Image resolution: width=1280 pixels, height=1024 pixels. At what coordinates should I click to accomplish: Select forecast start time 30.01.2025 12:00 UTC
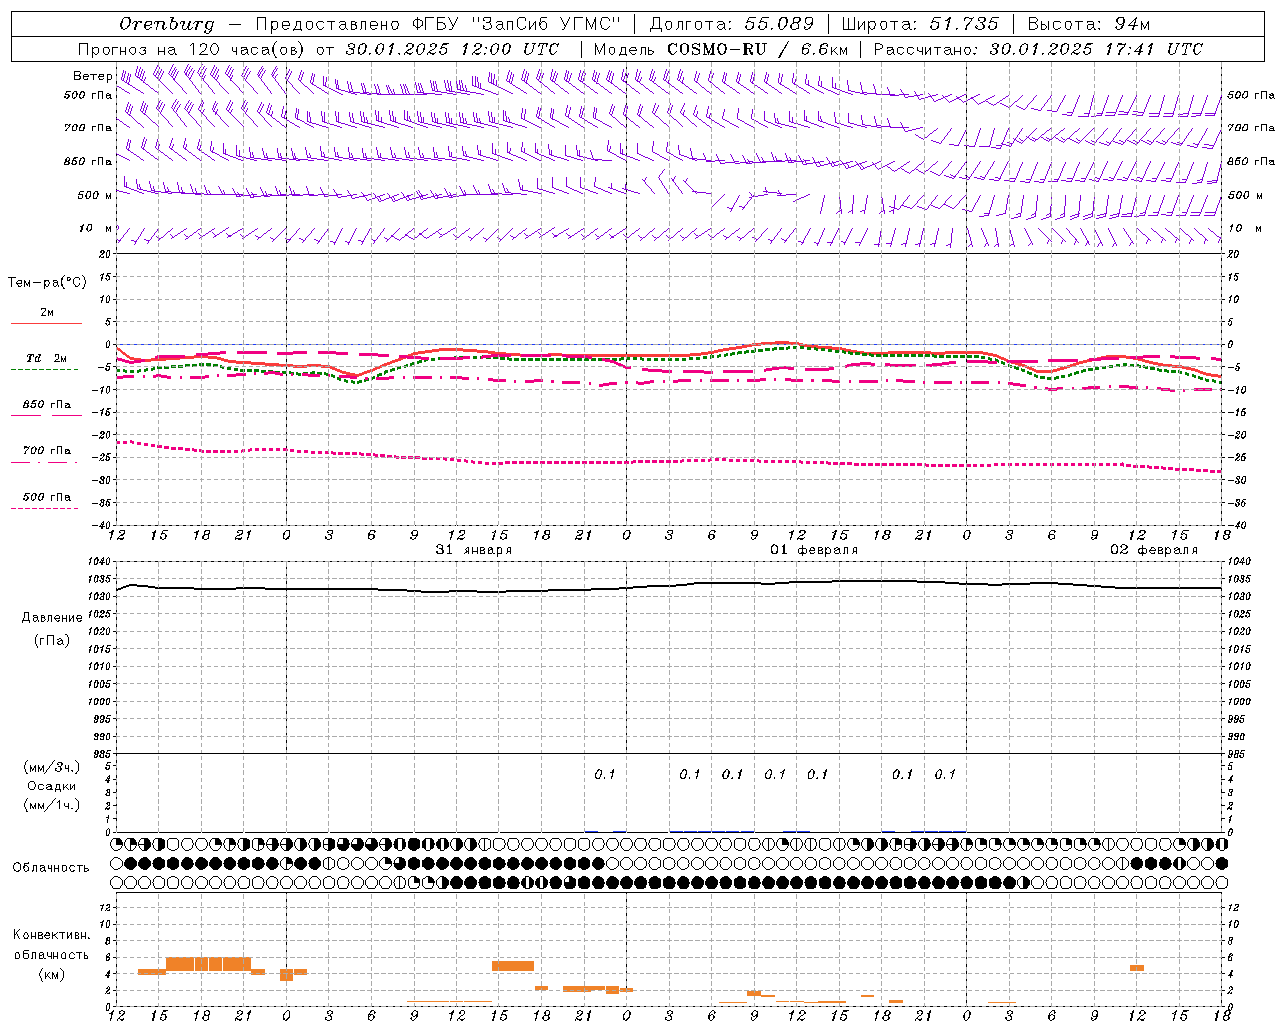click(x=452, y=49)
